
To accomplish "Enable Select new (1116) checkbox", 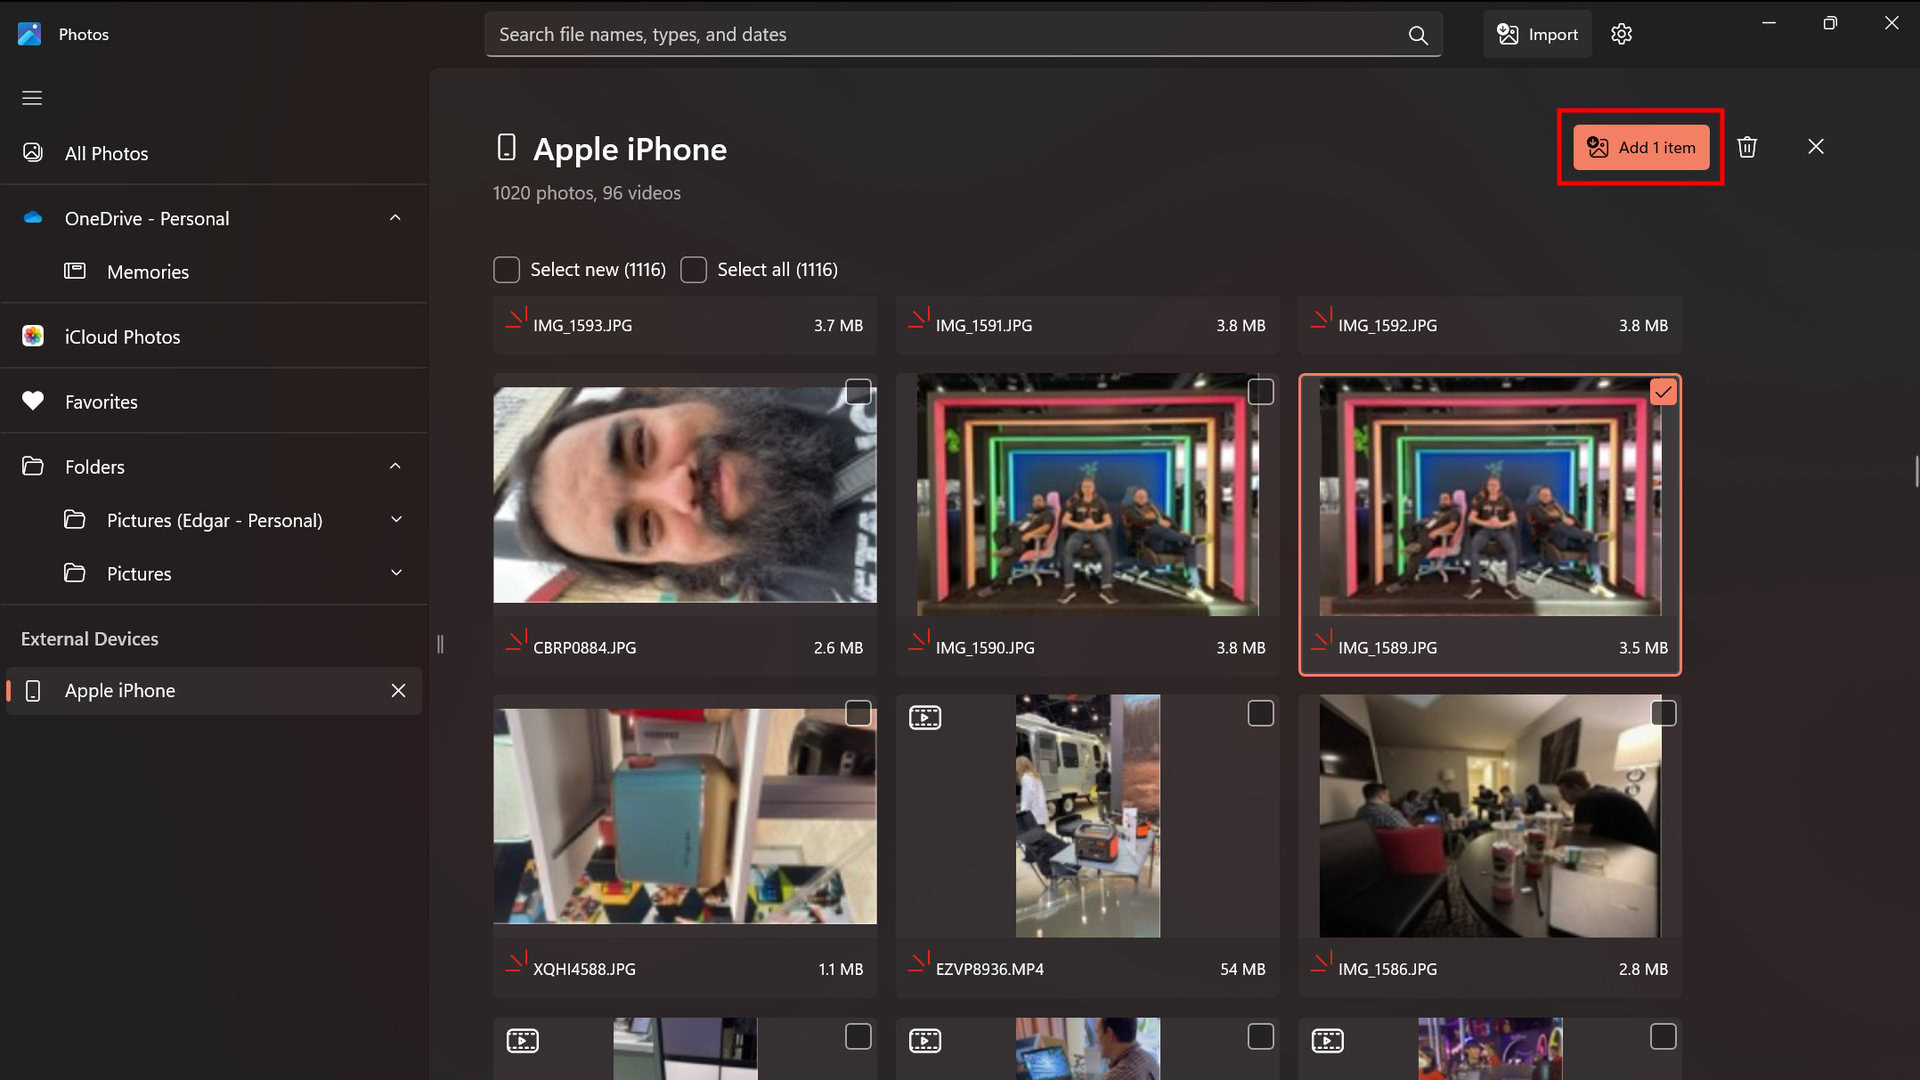I will (506, 270).
